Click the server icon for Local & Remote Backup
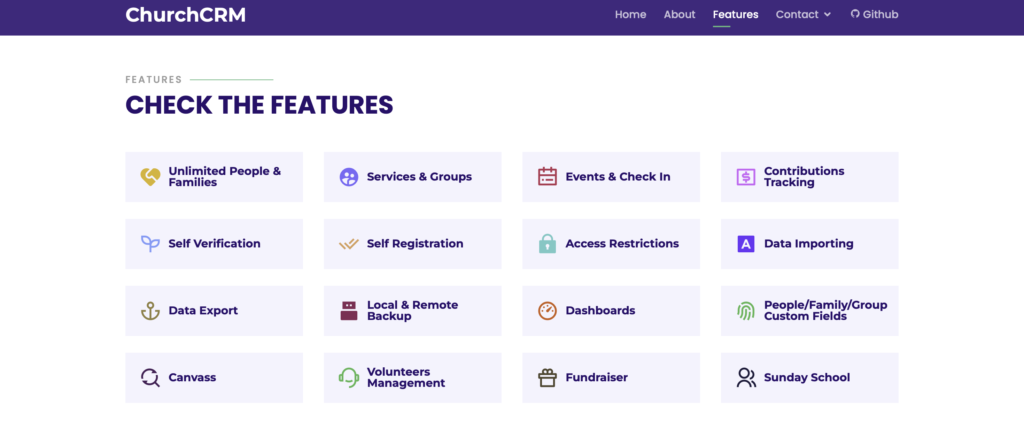The image size is (1024, 436). click(349, 311)
